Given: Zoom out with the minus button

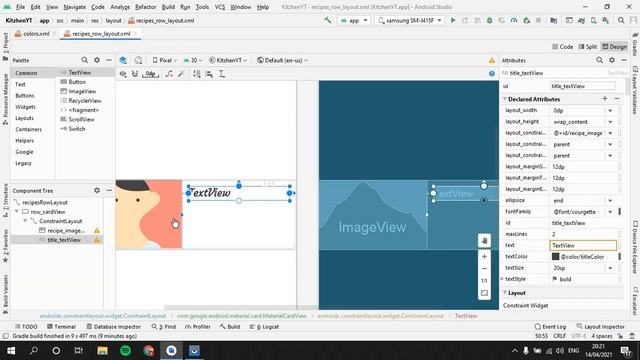Looking at the screenshot, I should [484, 269].
